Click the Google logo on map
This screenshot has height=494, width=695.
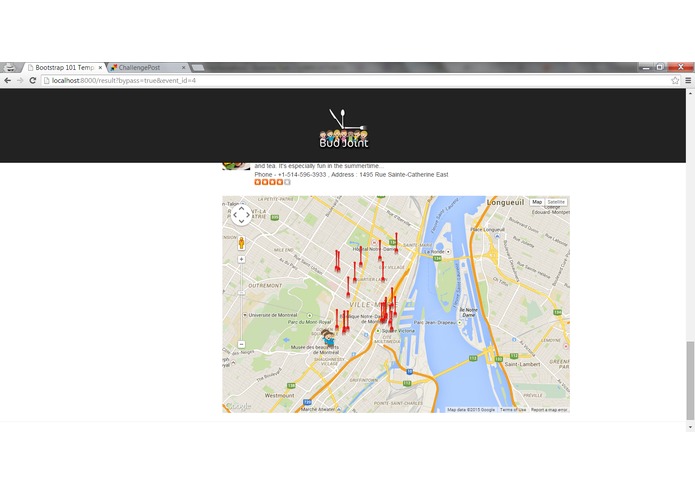click(x=238, y=406)
